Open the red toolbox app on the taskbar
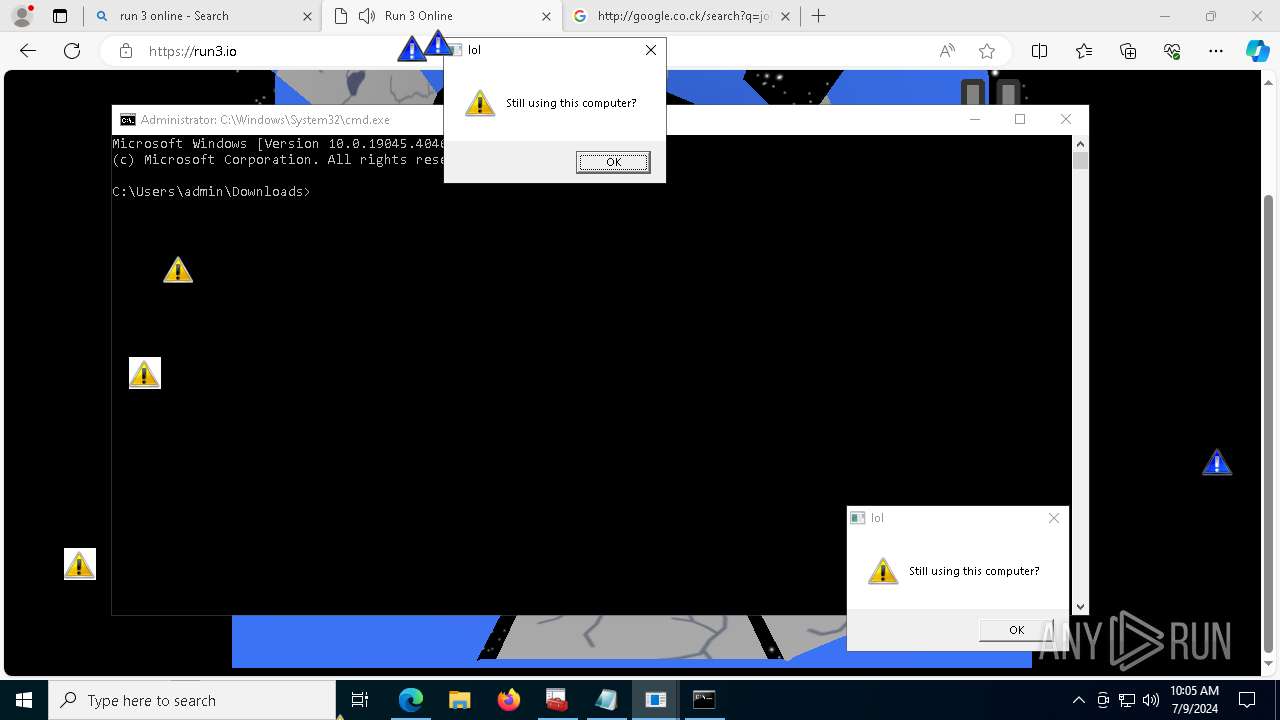The image size is (1280, 720). point(557,700)
